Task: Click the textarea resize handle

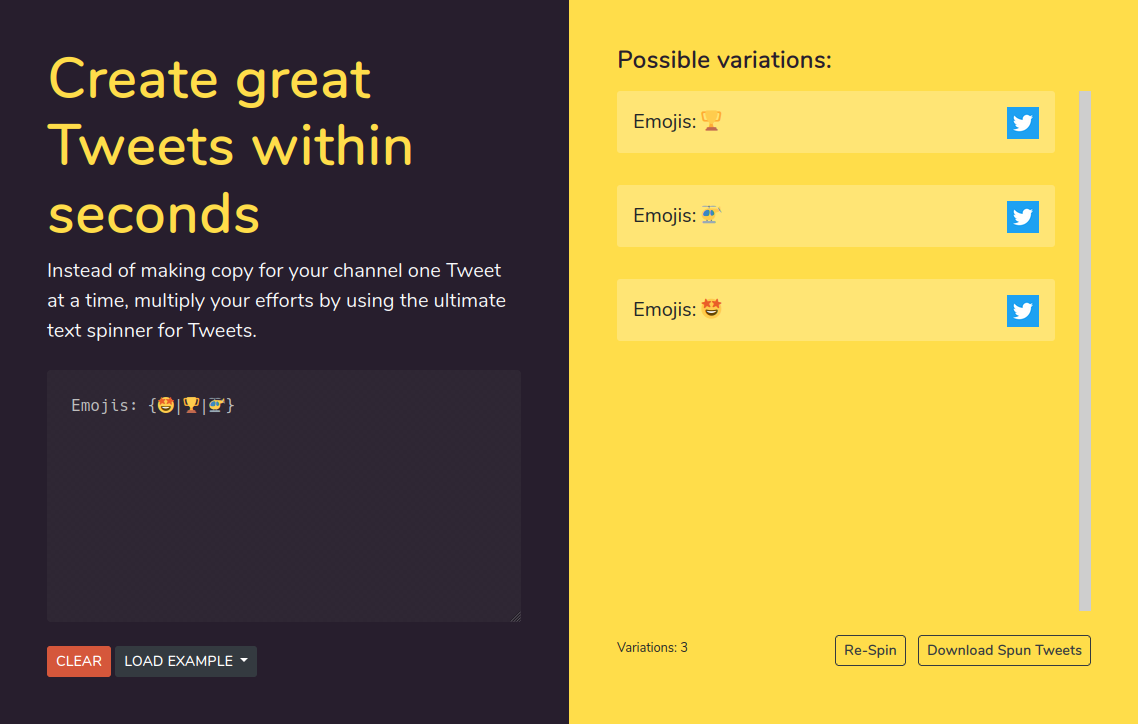Action: click(515, 616)
